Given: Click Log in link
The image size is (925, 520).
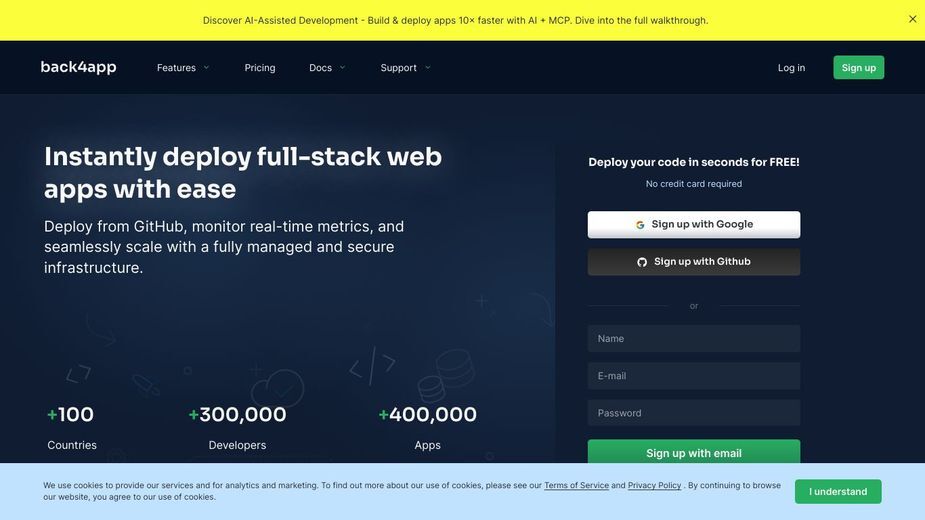Looking at the screenshot, I should pos(791,68).
